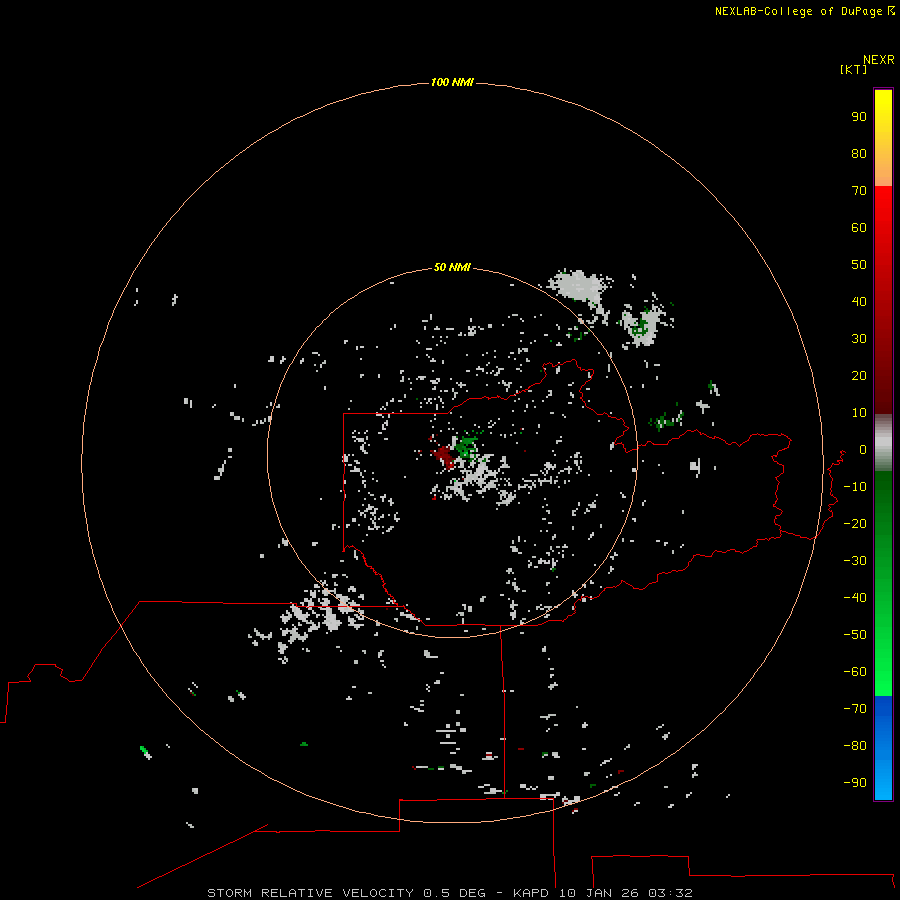Click the gray zero-velocity segment of the color bar
Screen dimensions: 900x900
[x=883, y=443]
